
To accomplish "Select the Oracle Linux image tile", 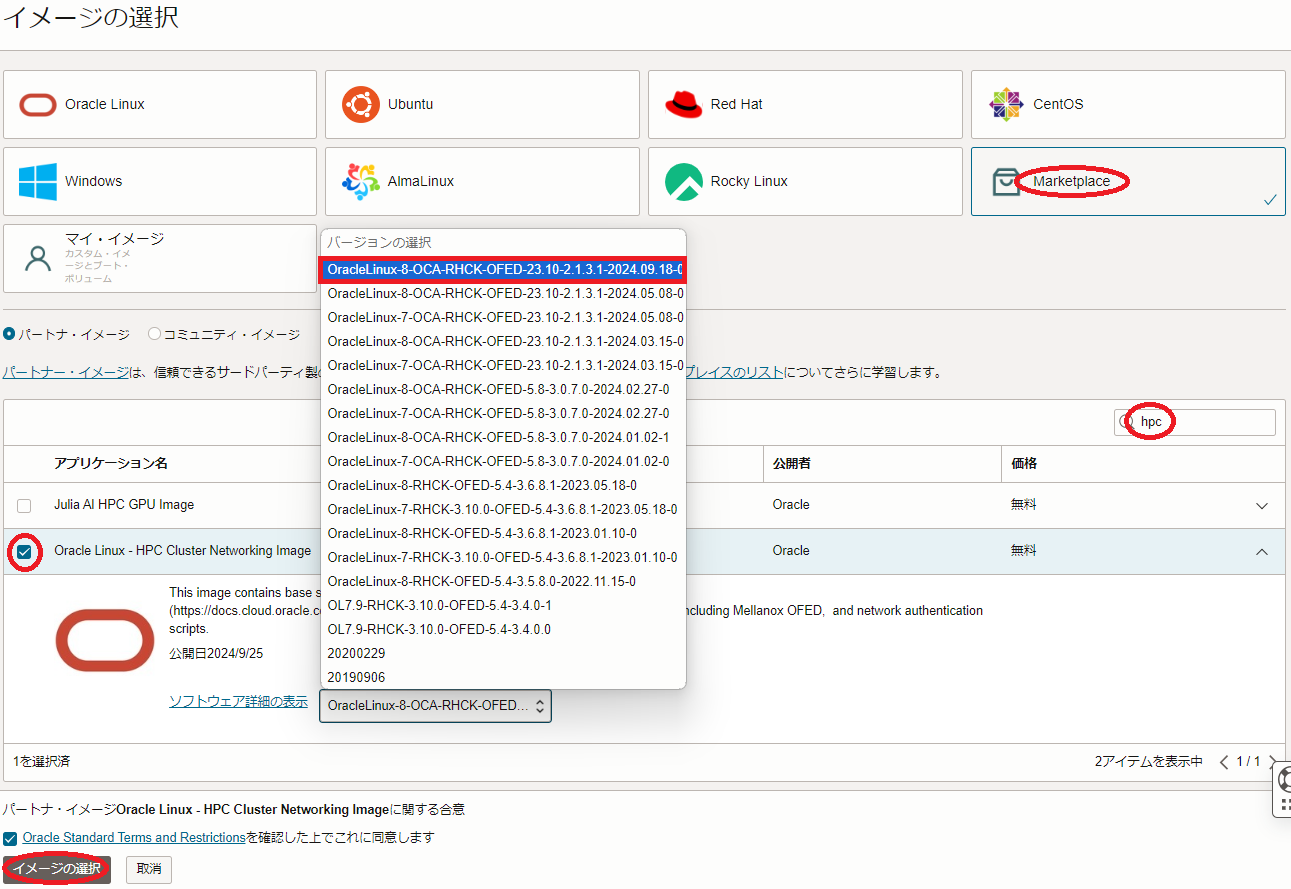I will tap(160, 104).
